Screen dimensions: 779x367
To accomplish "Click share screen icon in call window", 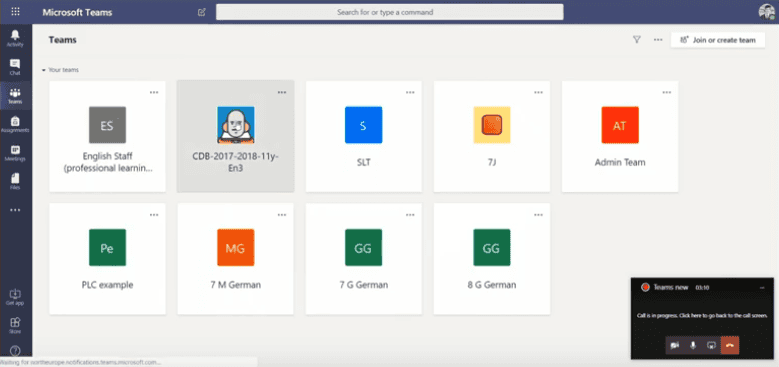I will coord(711,345).
